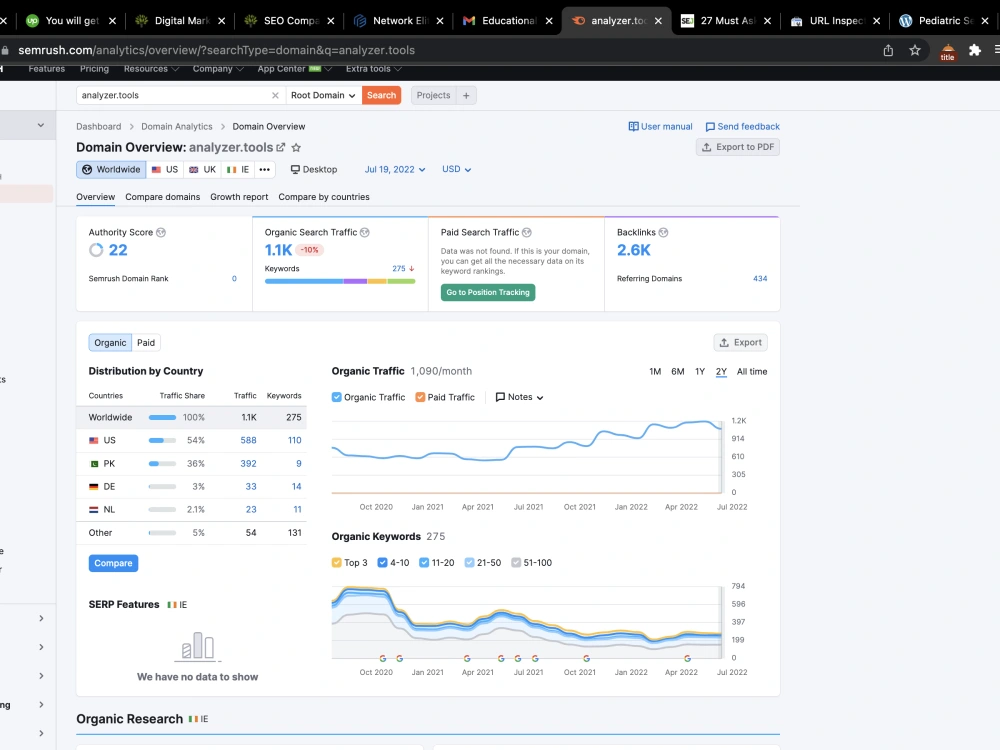Select the UK flag database
Screen dimensions: 1000x750
203,170
